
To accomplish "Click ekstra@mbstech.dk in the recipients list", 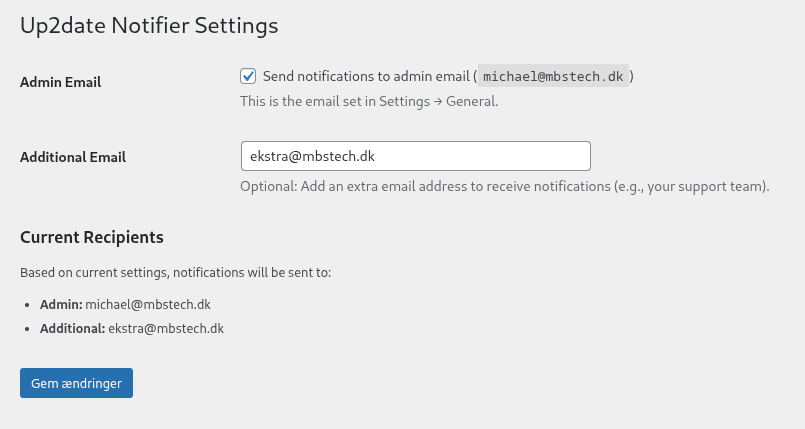I will point(166,328).
